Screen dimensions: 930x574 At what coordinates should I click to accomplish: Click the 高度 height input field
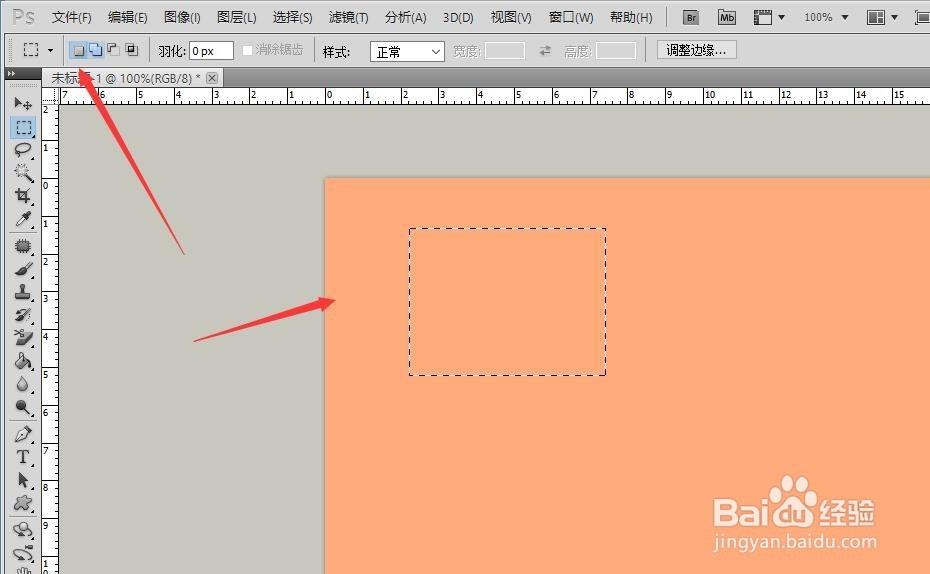tap(616, 51)
